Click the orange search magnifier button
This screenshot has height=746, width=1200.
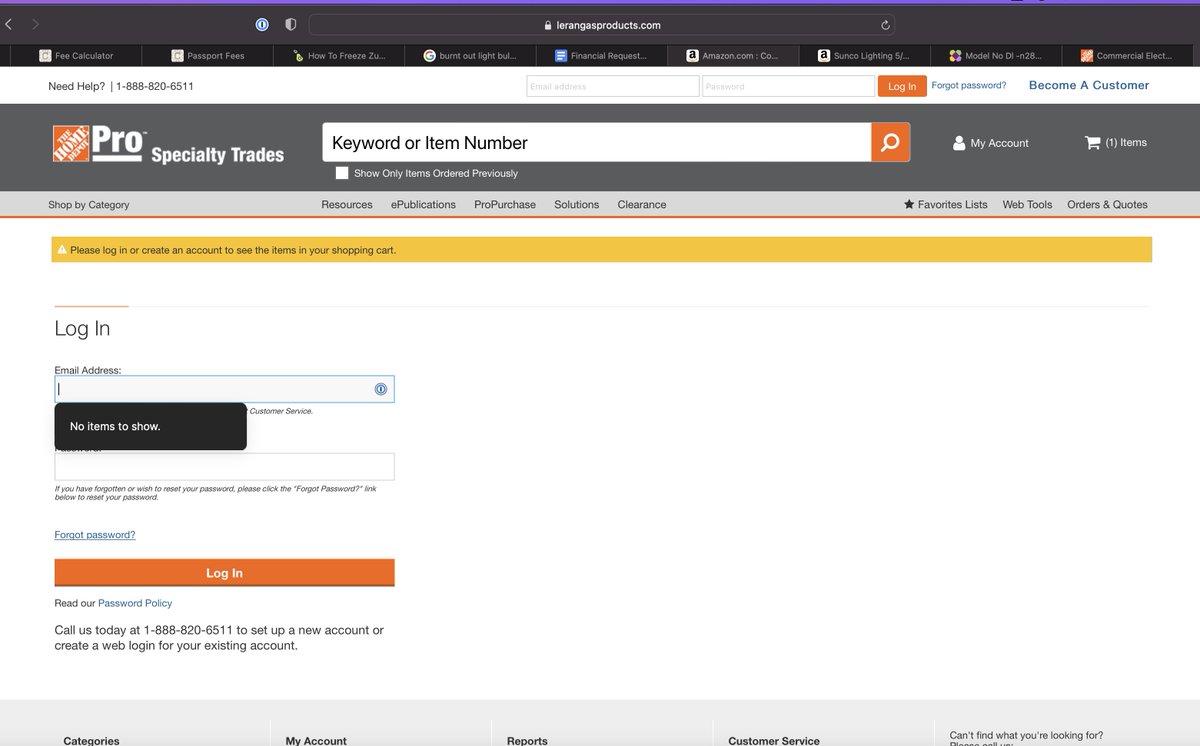click(x=890, y=142)
